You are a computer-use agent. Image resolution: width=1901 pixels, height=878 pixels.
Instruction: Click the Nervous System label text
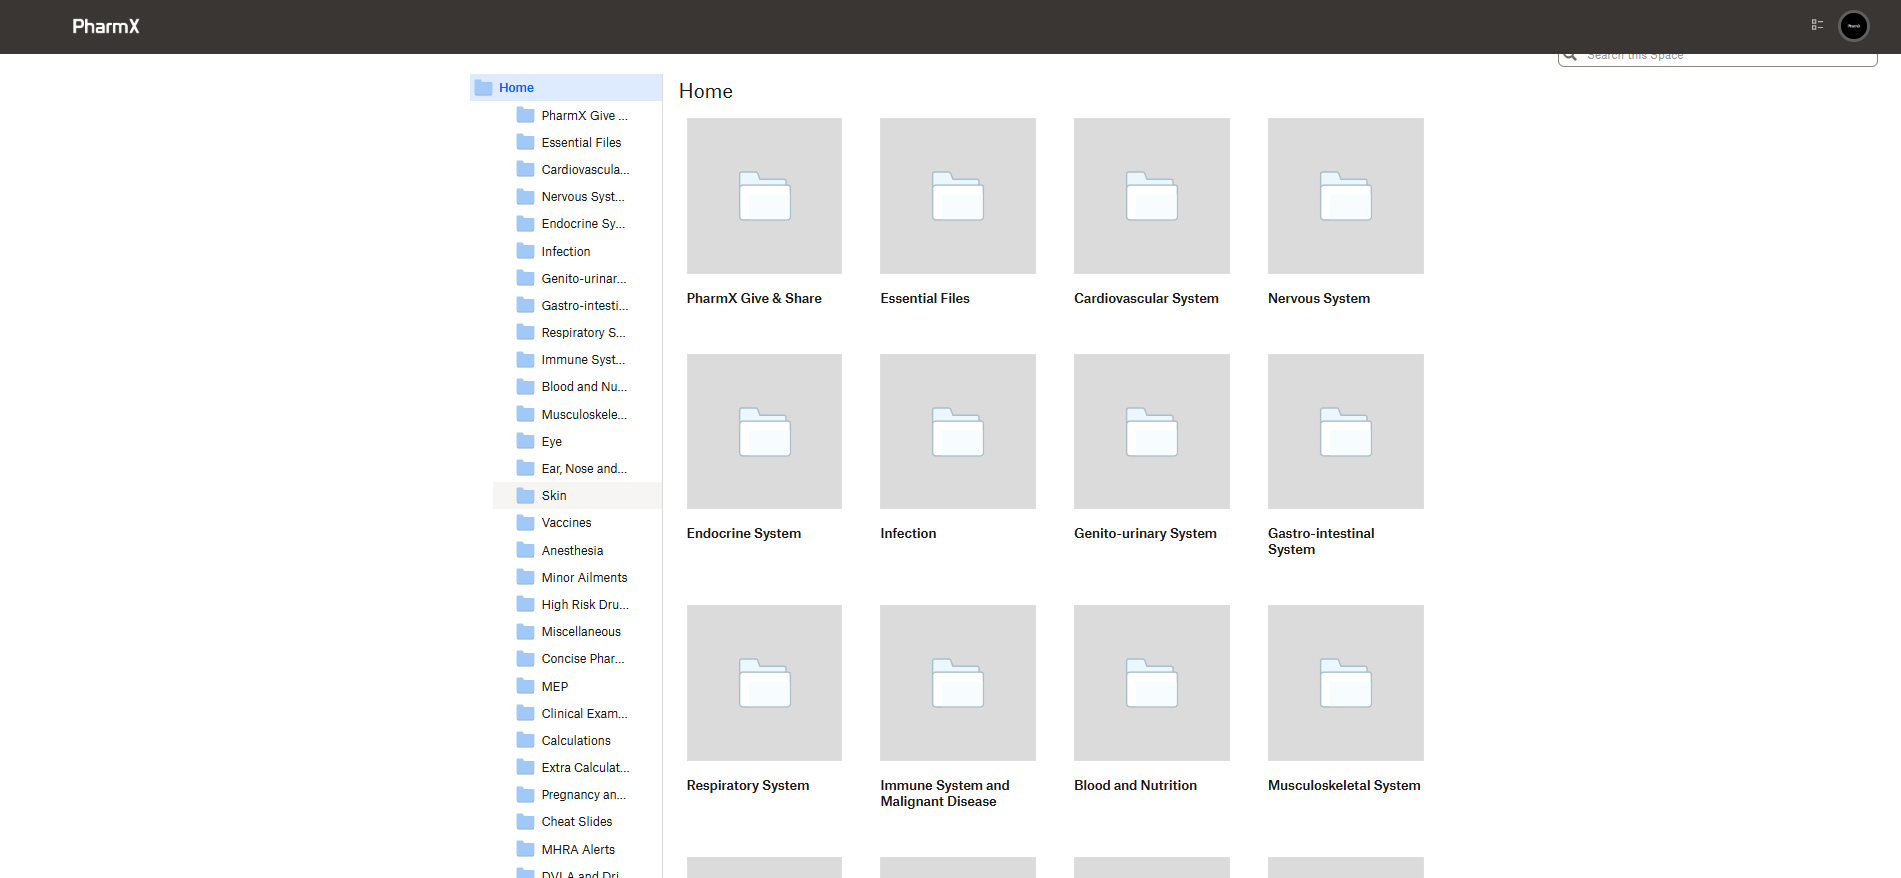pyautogui.click(x=1319, y=299)
